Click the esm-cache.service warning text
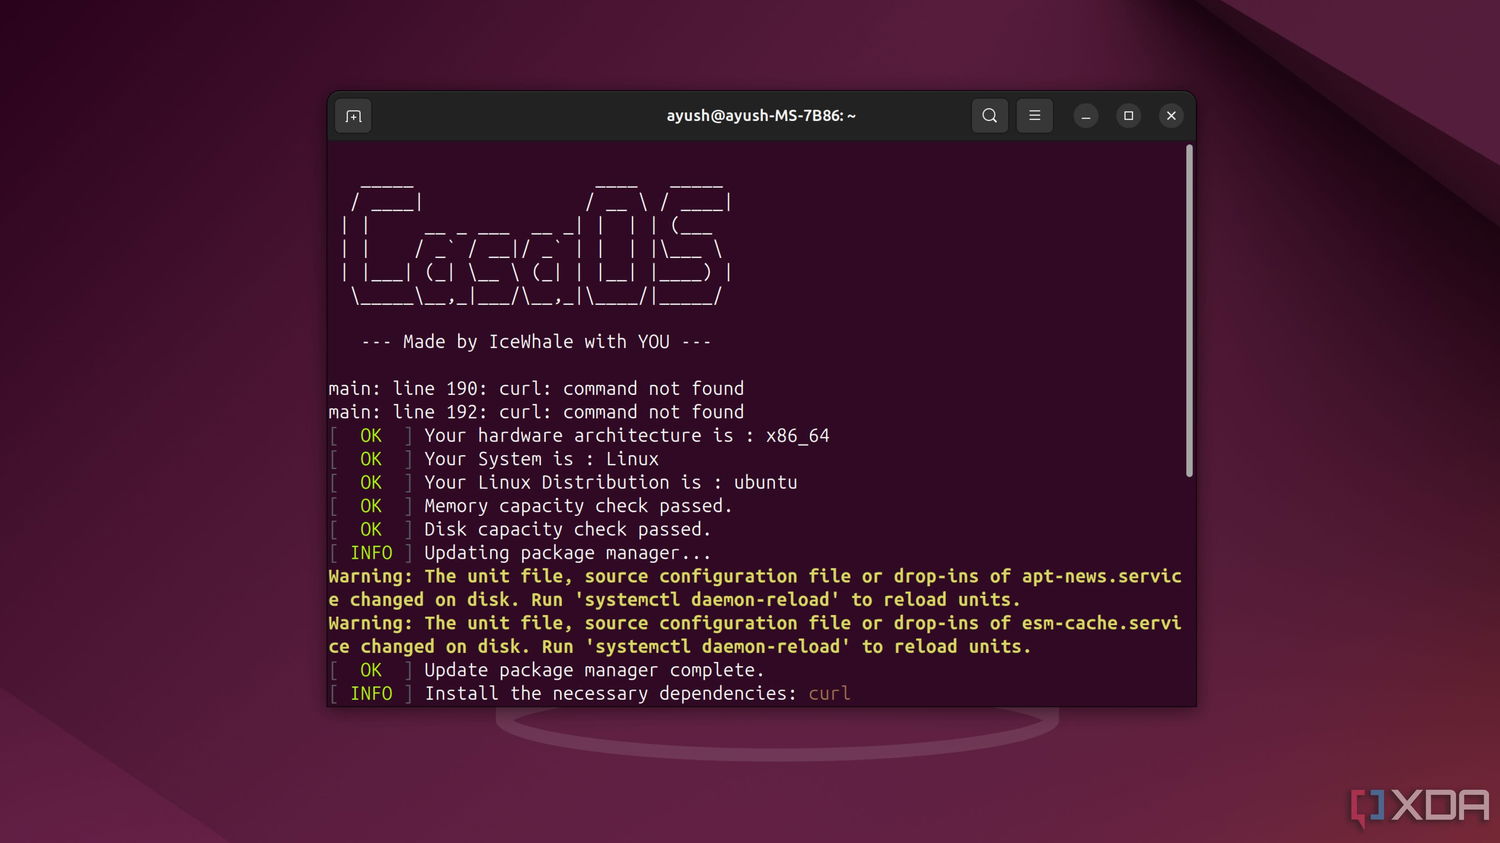This screenshot has height=843, width=1500. pos(755,635)
